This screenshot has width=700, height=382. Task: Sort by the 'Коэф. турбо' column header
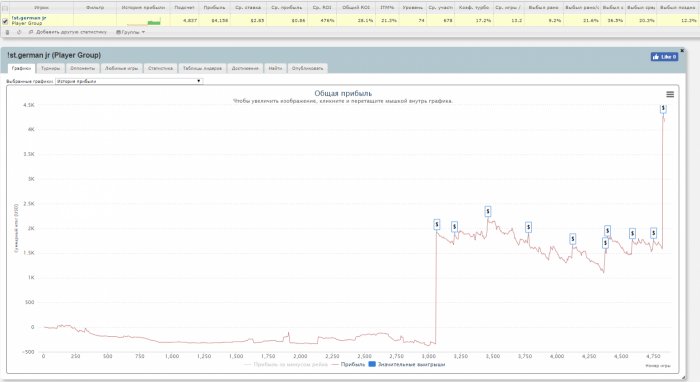coord(474,8)
